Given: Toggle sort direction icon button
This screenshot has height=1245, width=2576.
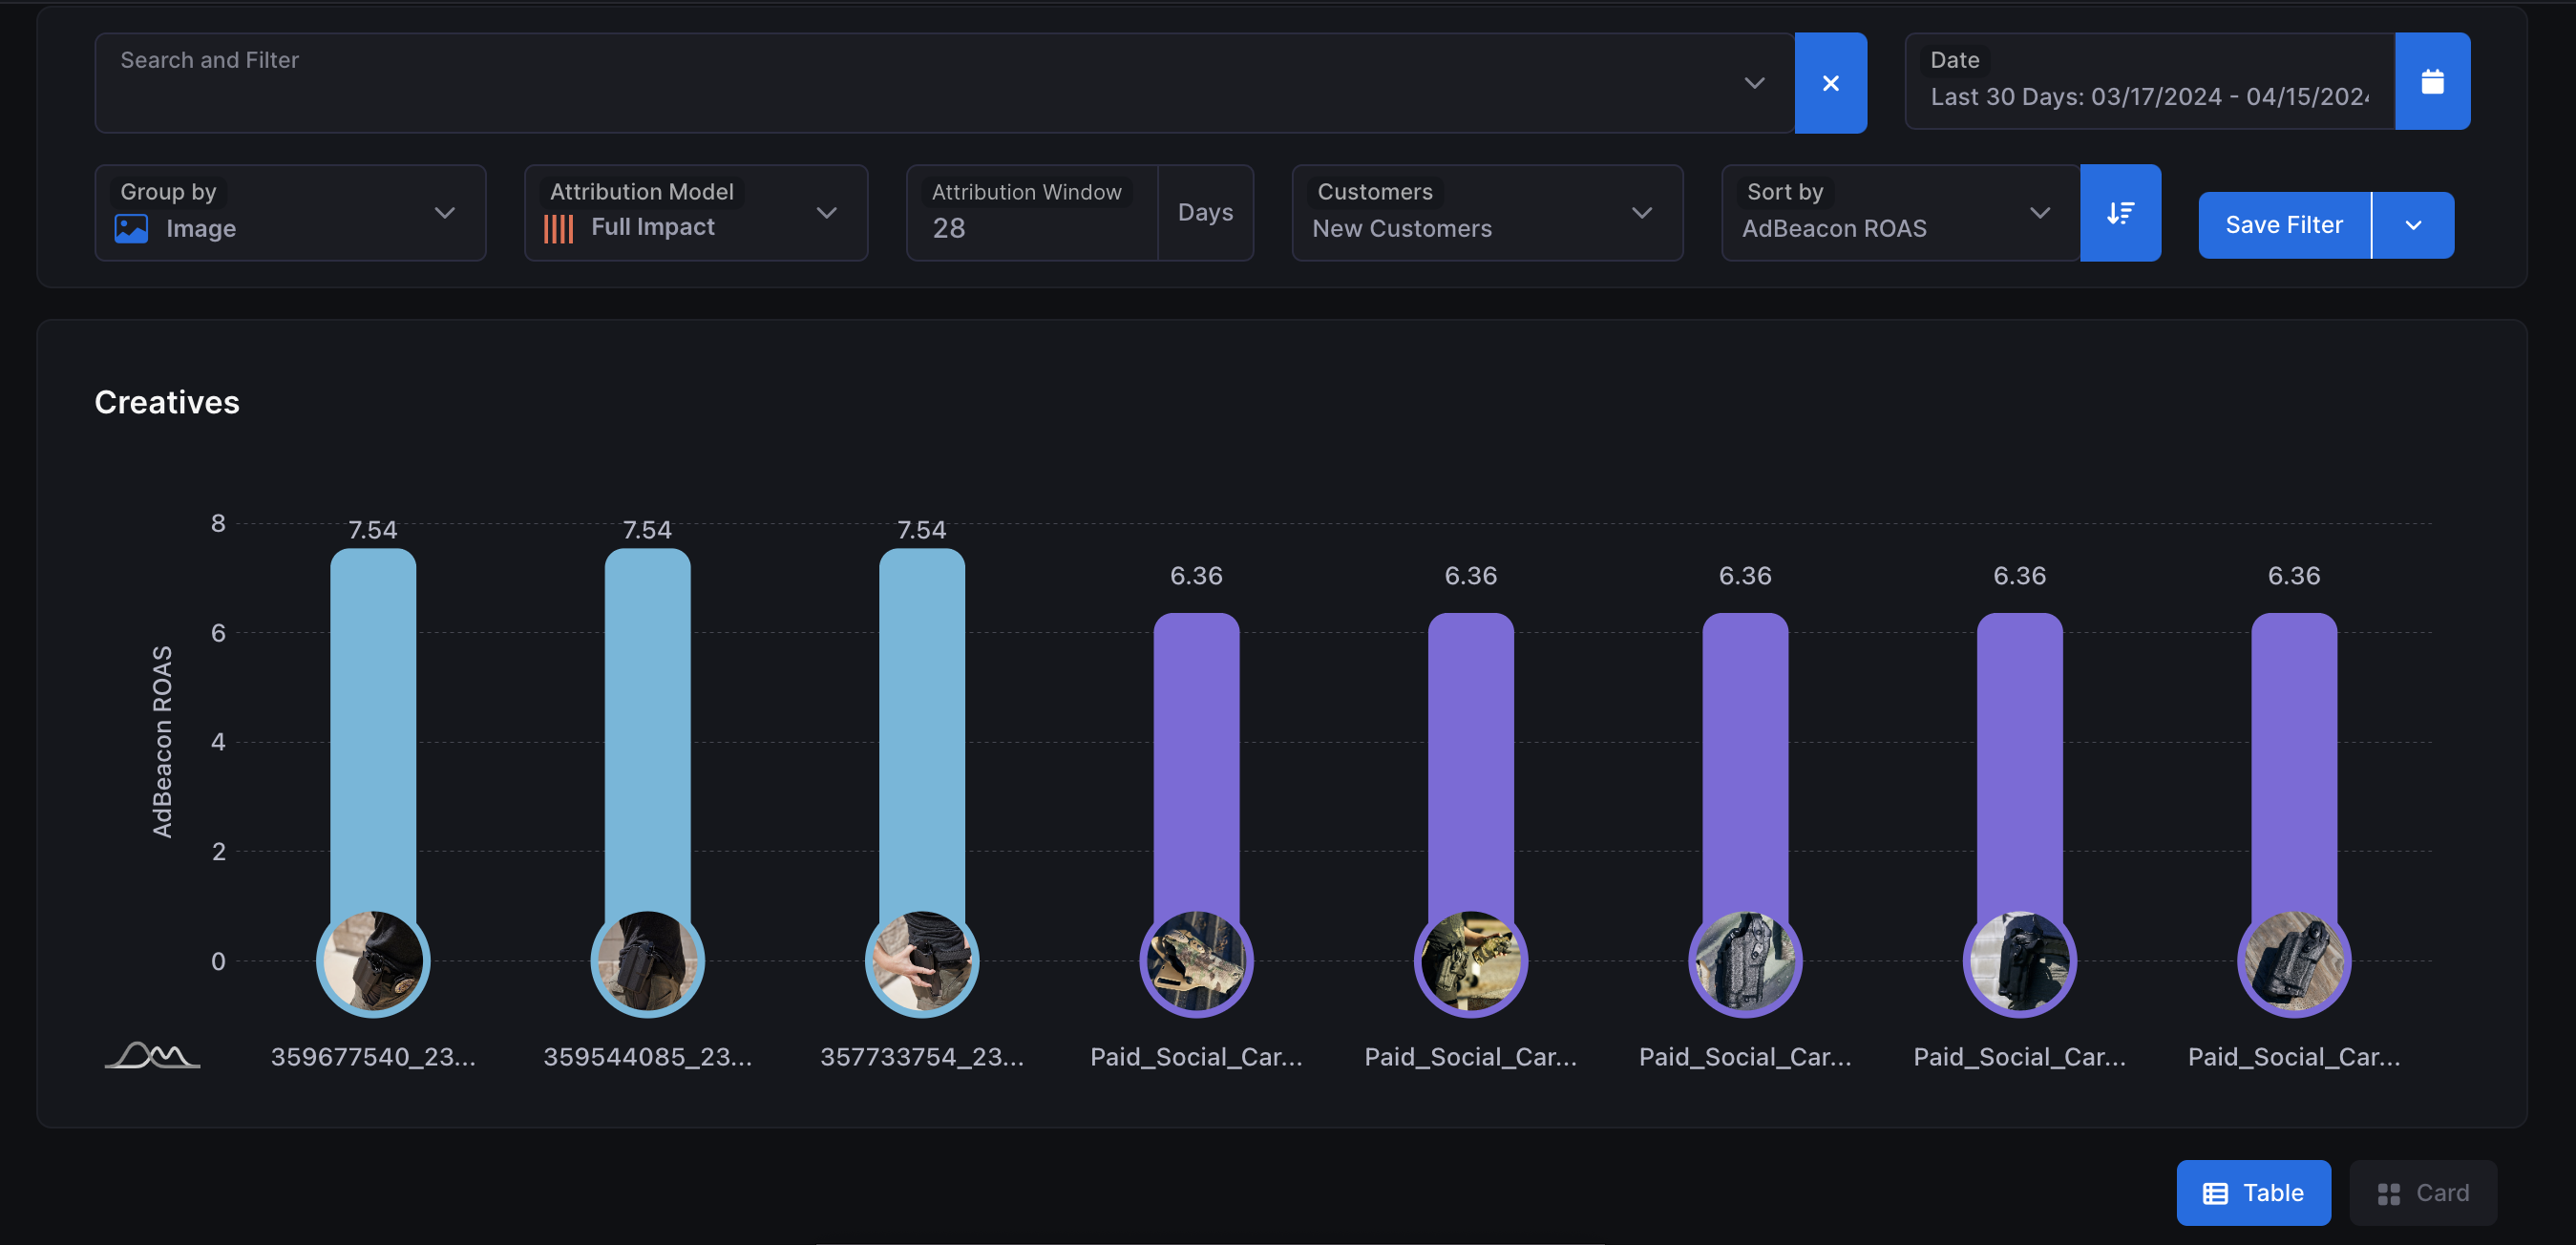Looking at the screenshot, I should (x=2120, y=213).
